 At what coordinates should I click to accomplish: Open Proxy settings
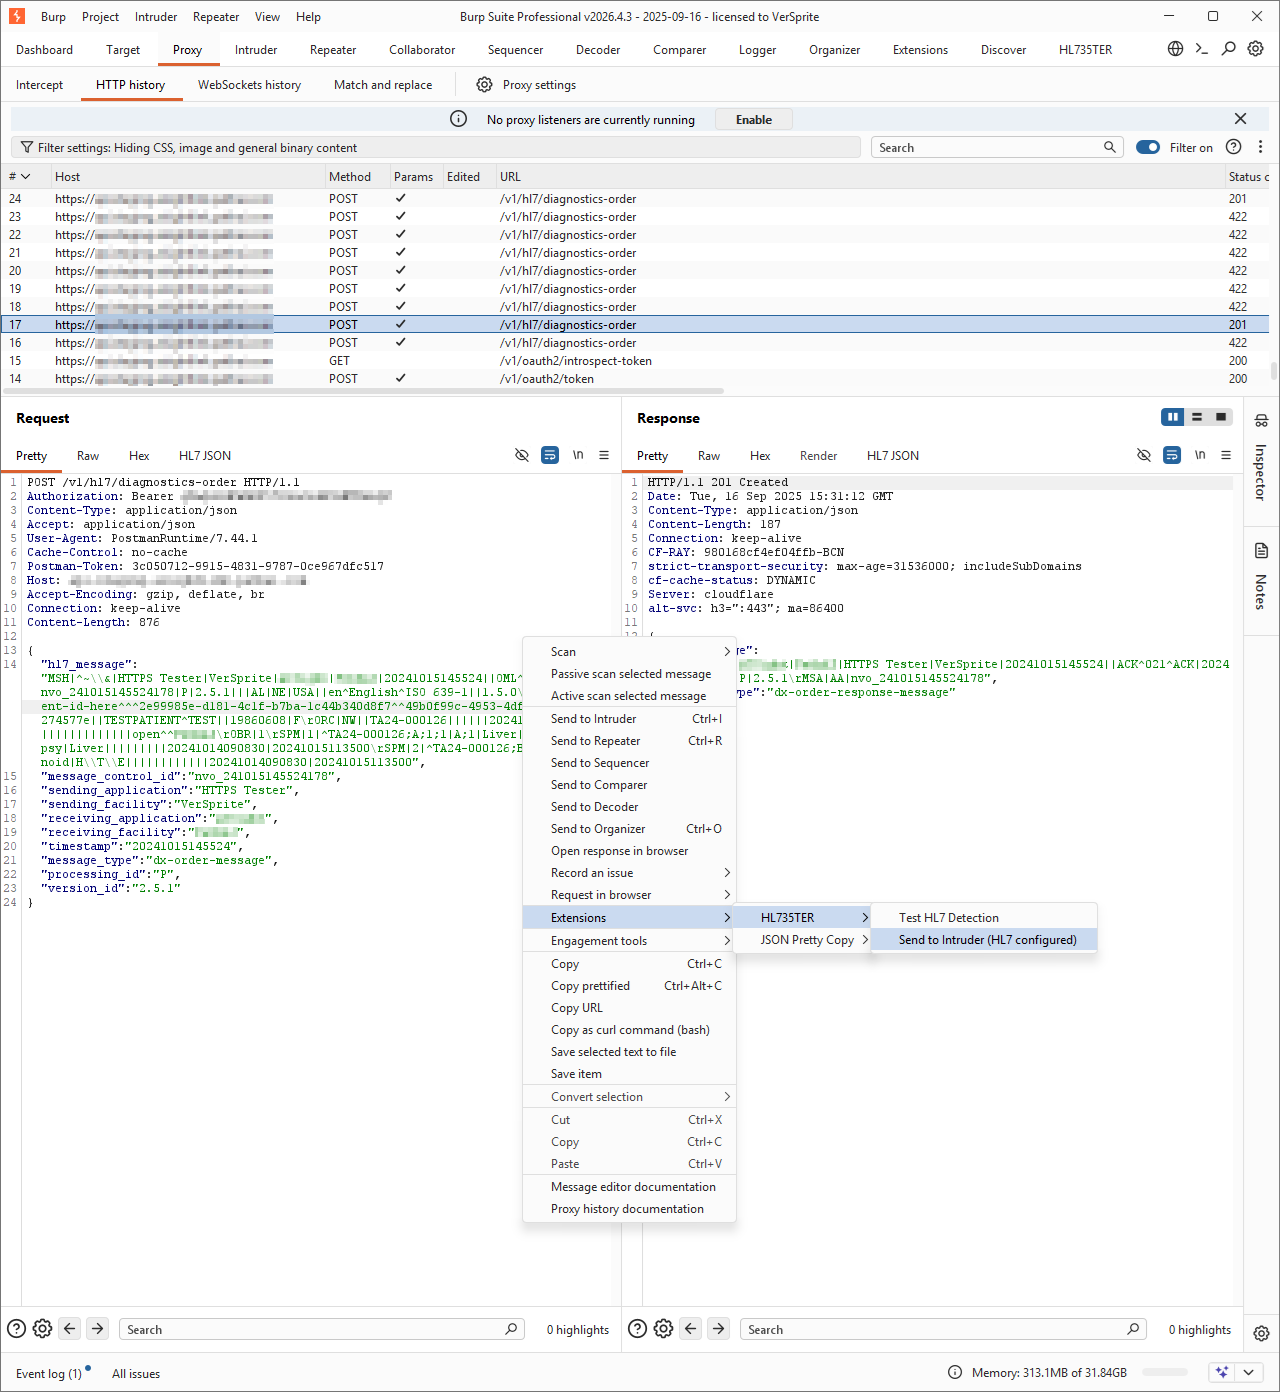(x=526, y=85)
